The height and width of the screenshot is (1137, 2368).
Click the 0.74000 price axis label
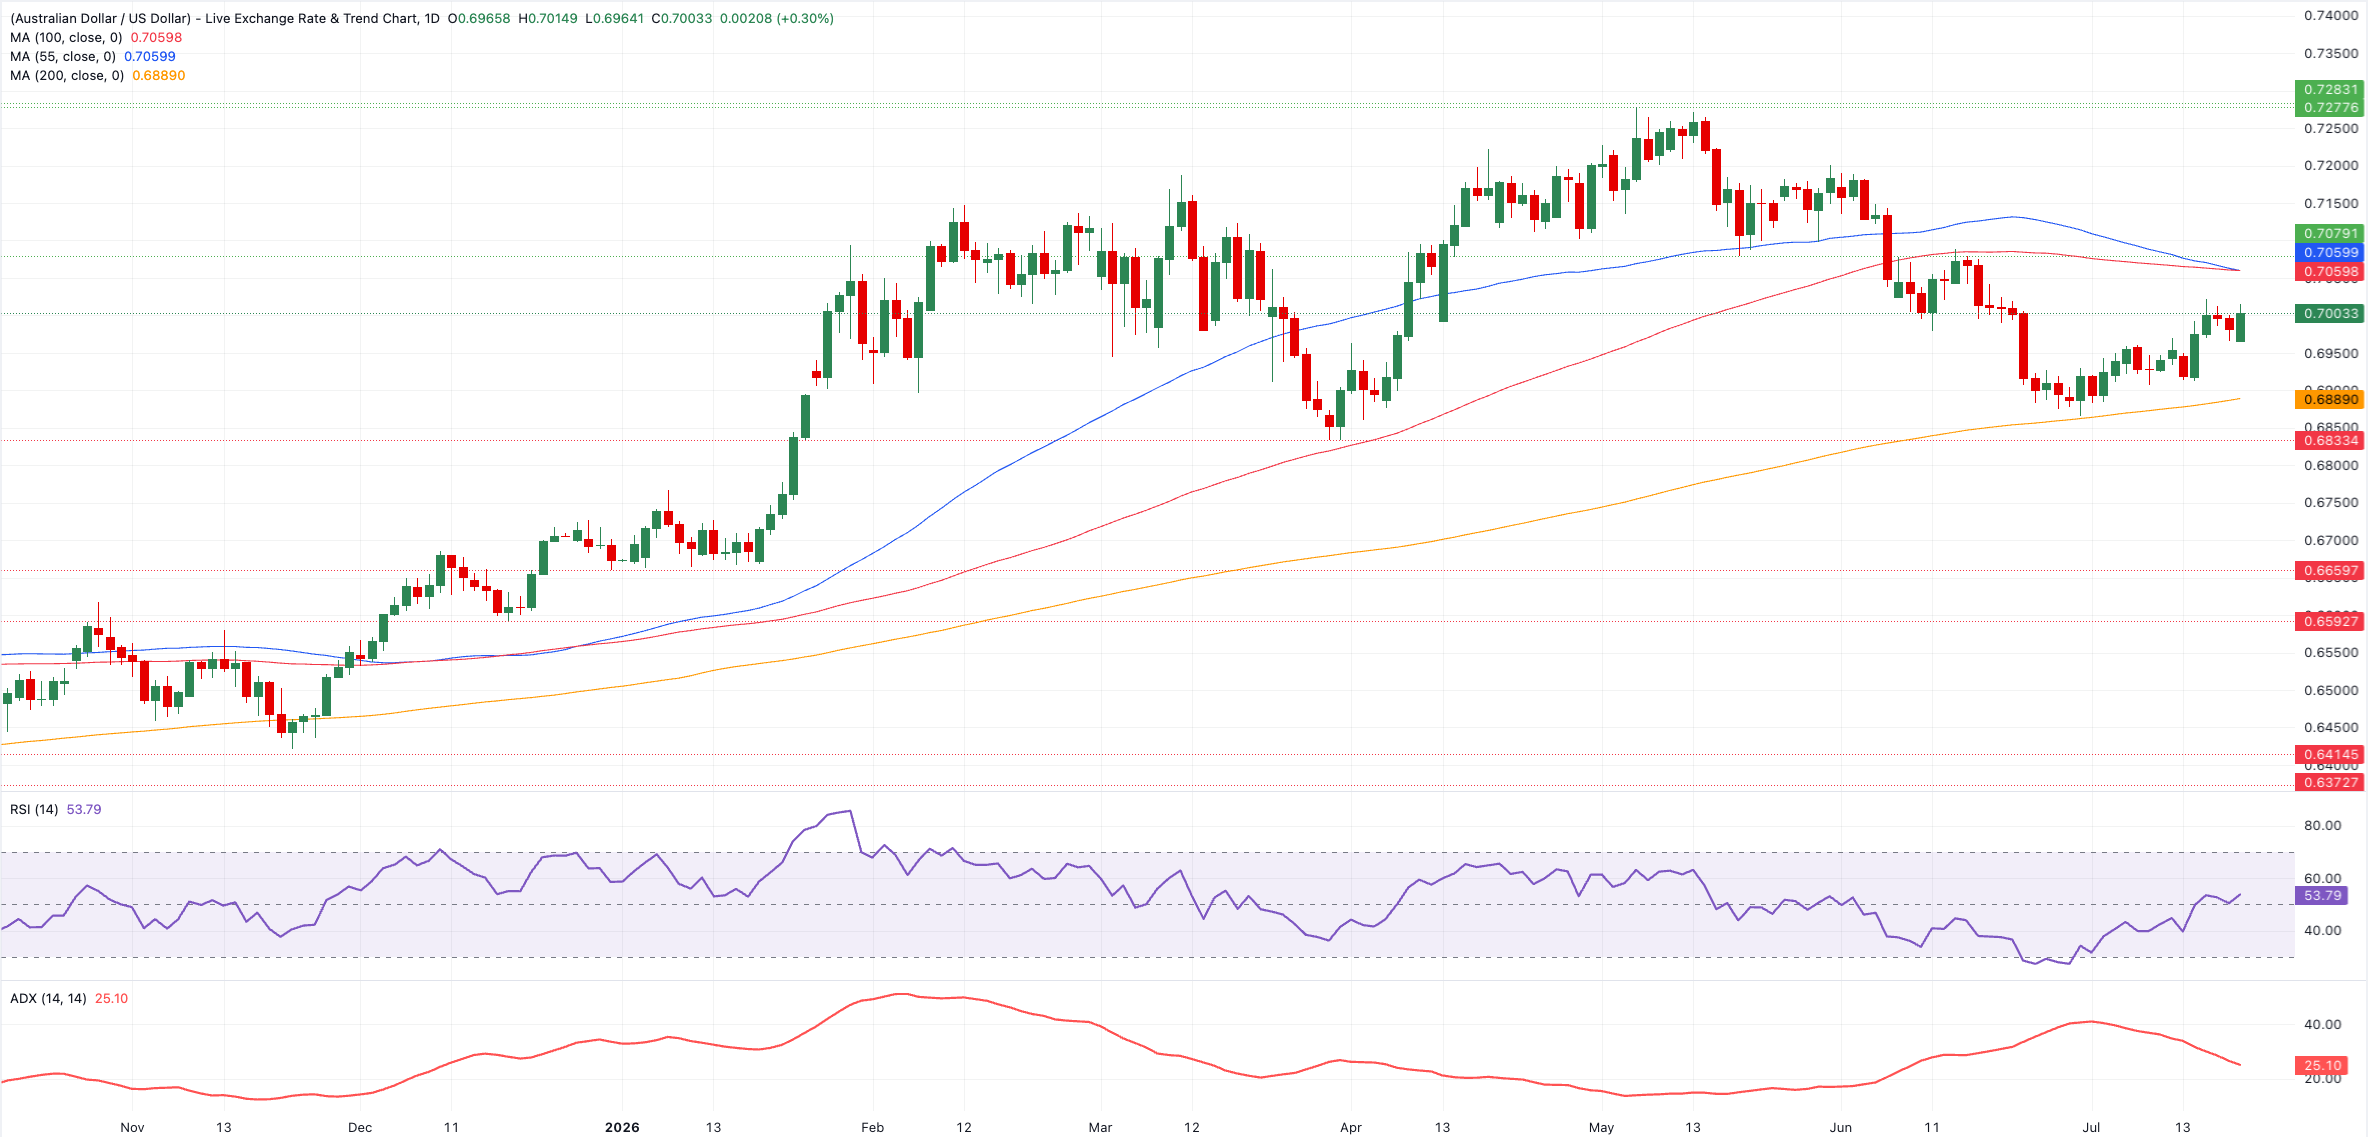(2330, 15)
